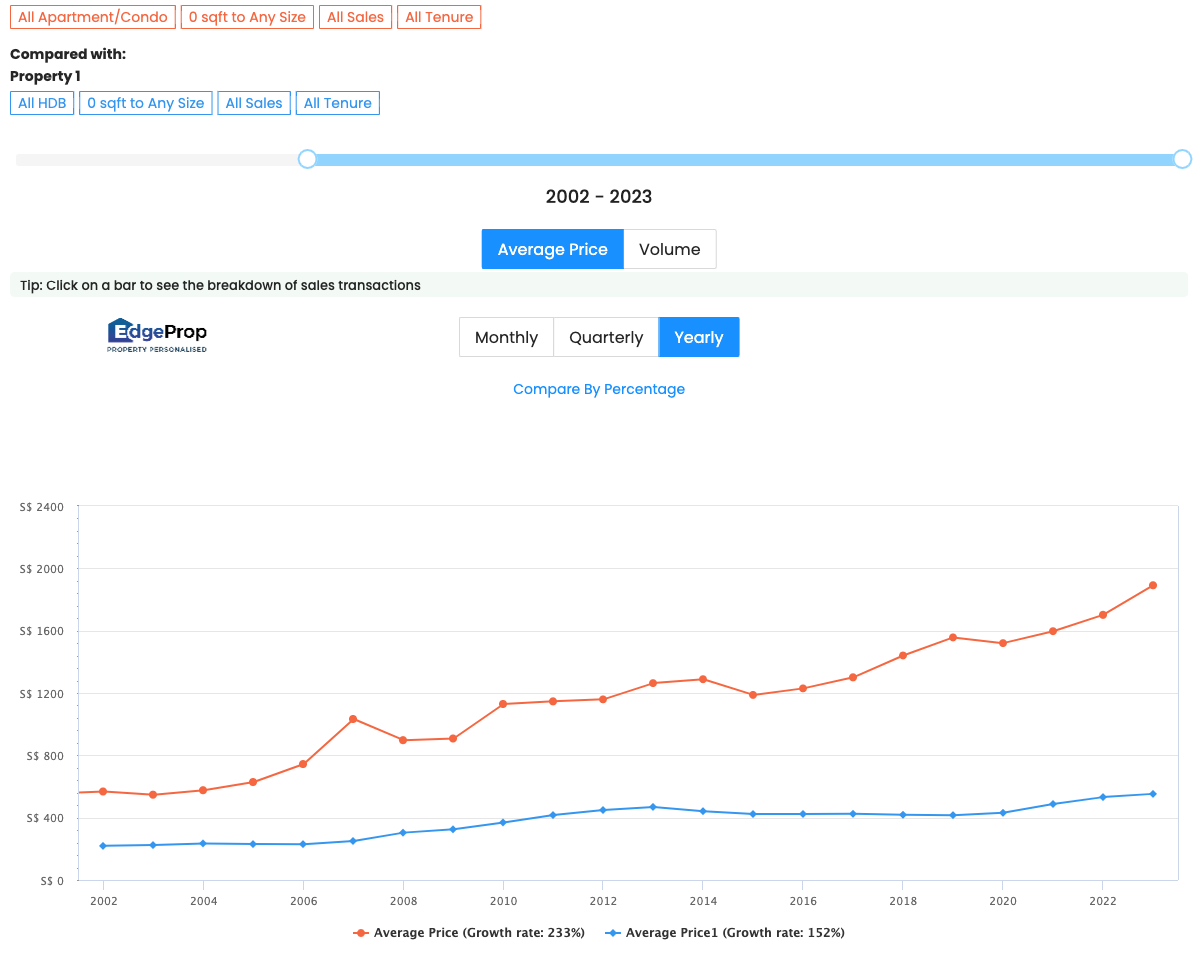Select the Yearly interval
This screenshot has height=960, width=1198.
(698, 337)
